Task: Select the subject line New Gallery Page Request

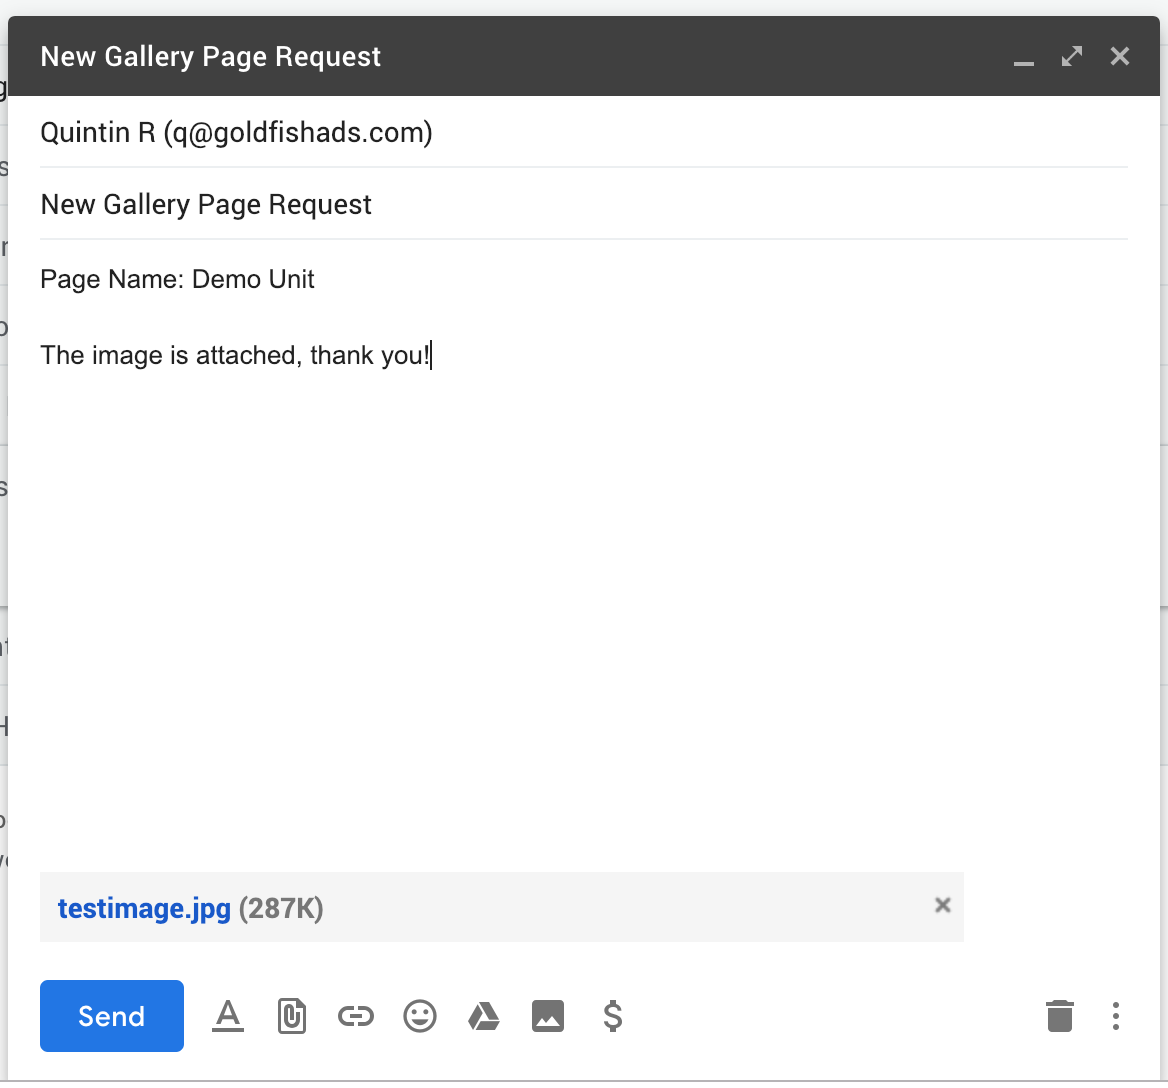Action: coord(205,204)
